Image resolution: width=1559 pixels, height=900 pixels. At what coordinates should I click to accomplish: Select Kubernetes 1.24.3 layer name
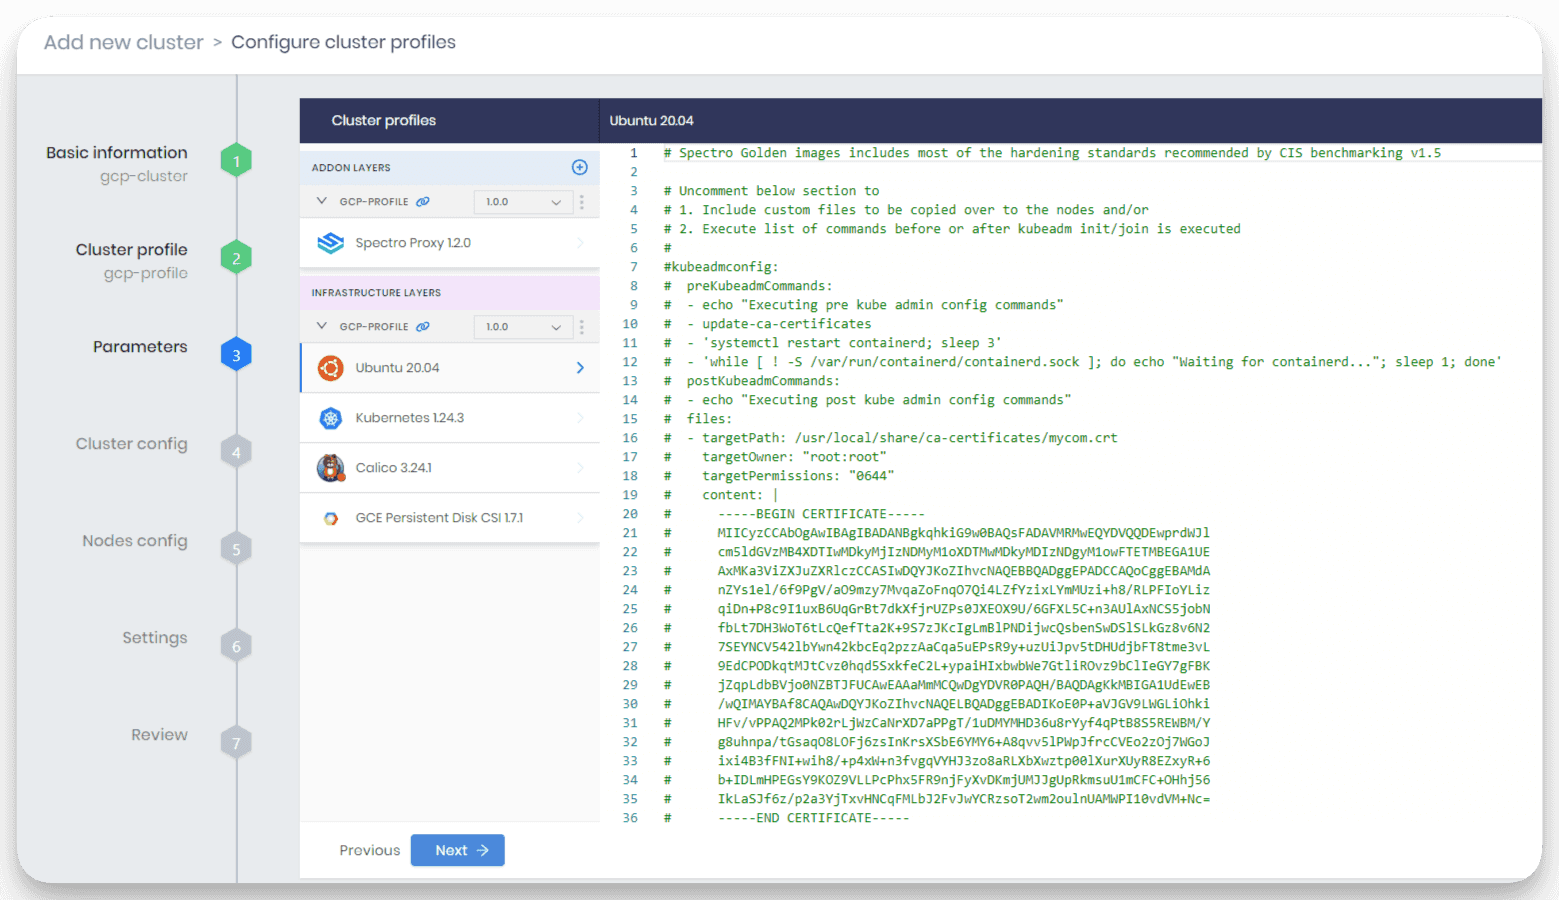(409, 418)
